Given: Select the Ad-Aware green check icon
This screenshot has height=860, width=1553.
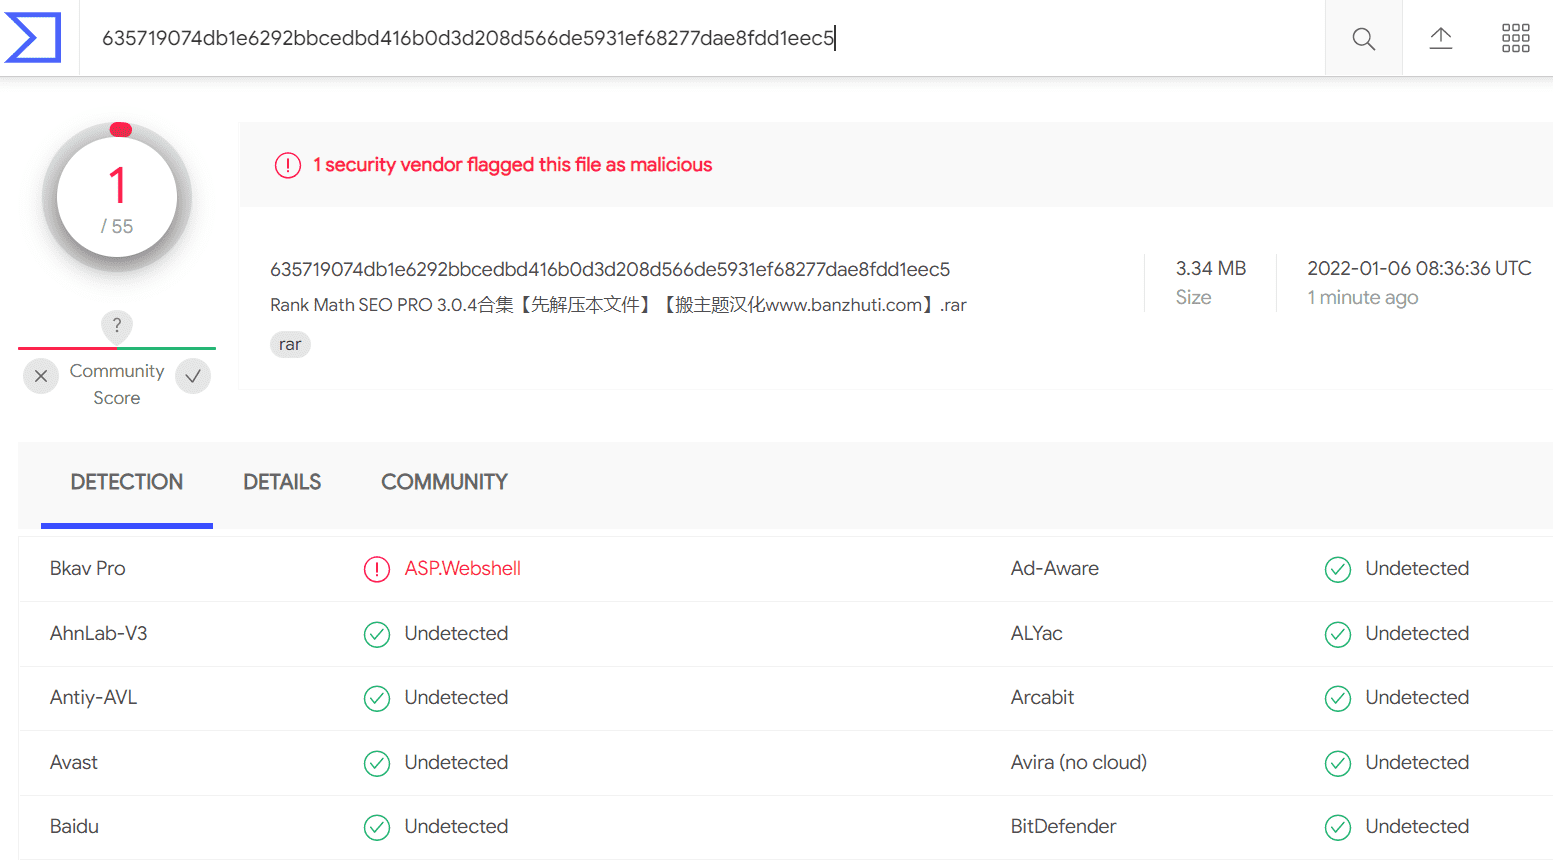Looking at the screenshot, I should [1338, 569].
